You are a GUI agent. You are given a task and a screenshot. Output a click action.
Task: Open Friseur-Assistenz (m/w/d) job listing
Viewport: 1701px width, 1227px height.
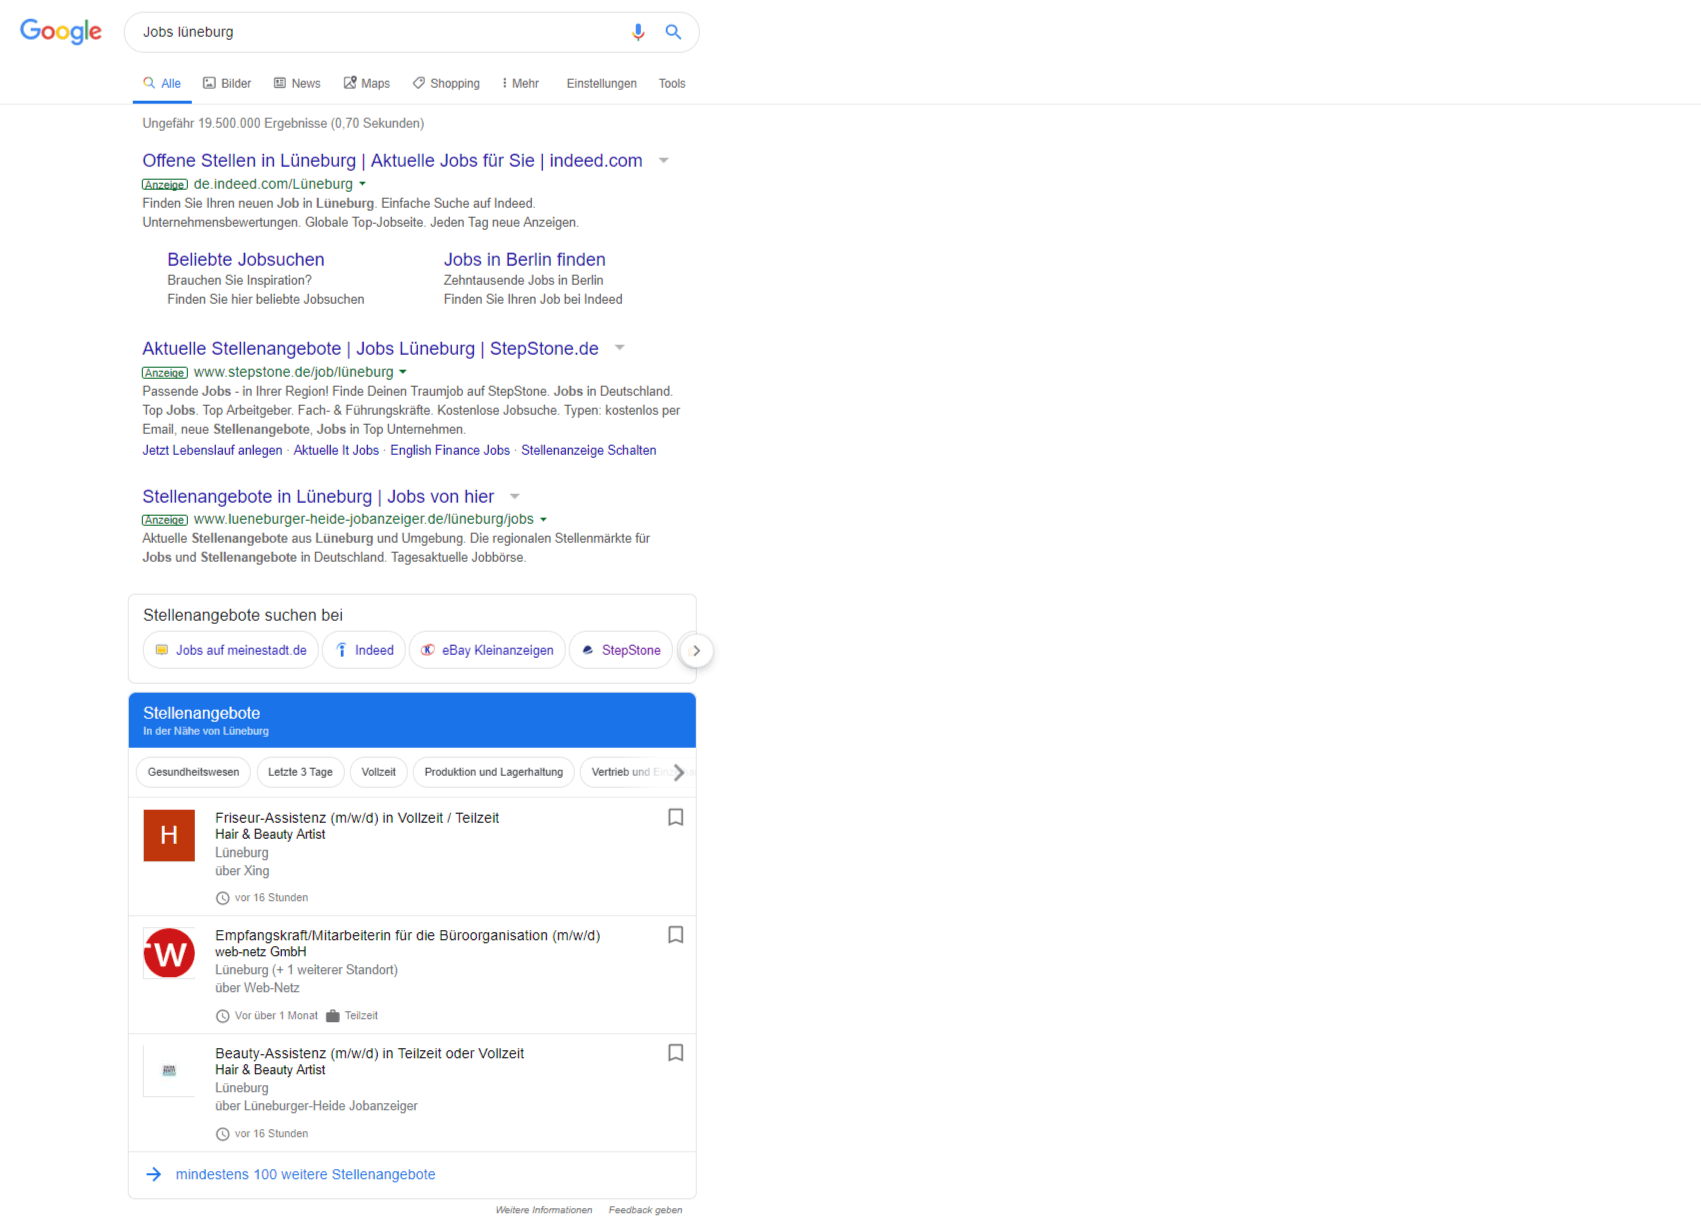point(357,818)
